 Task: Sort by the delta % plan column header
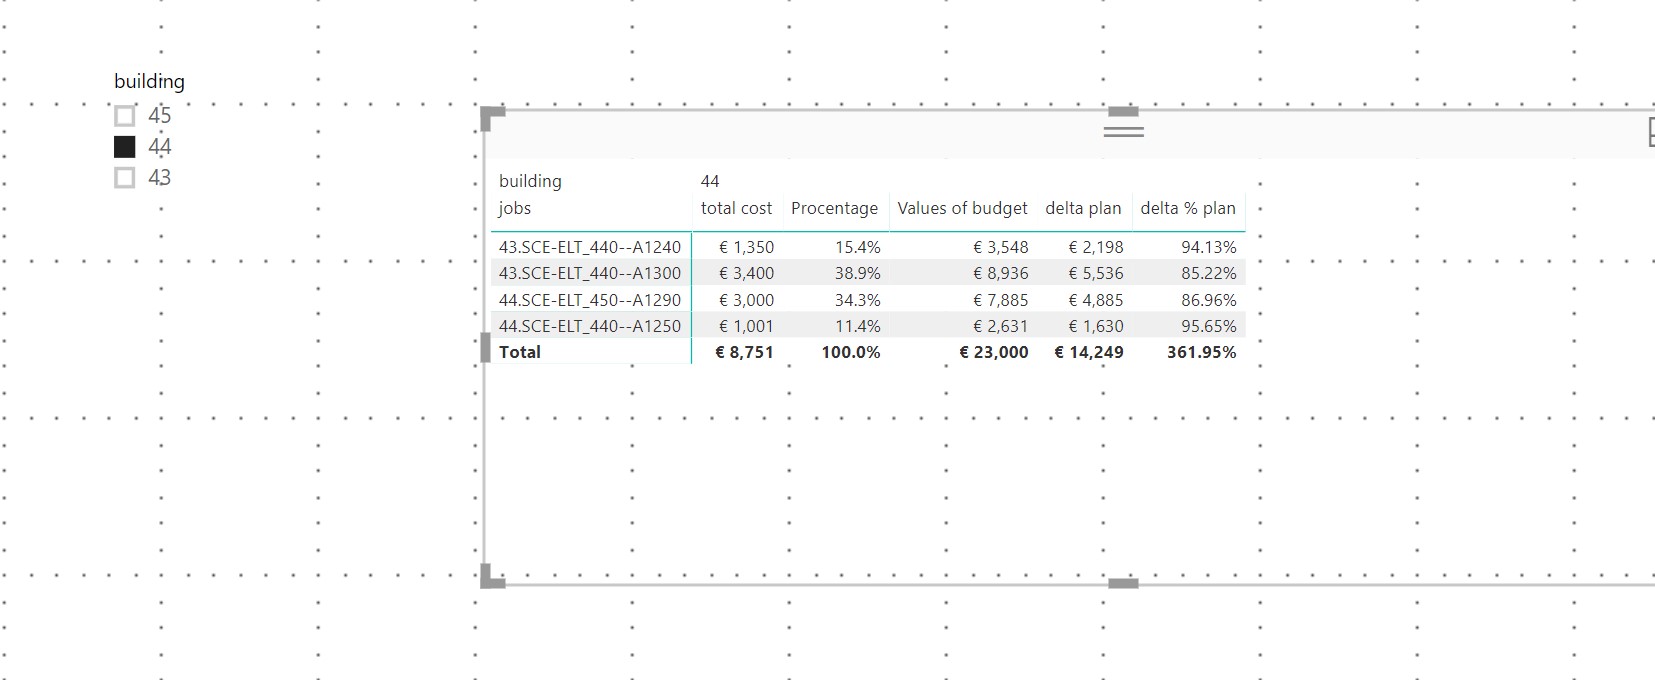click(x=1188, y=208)
